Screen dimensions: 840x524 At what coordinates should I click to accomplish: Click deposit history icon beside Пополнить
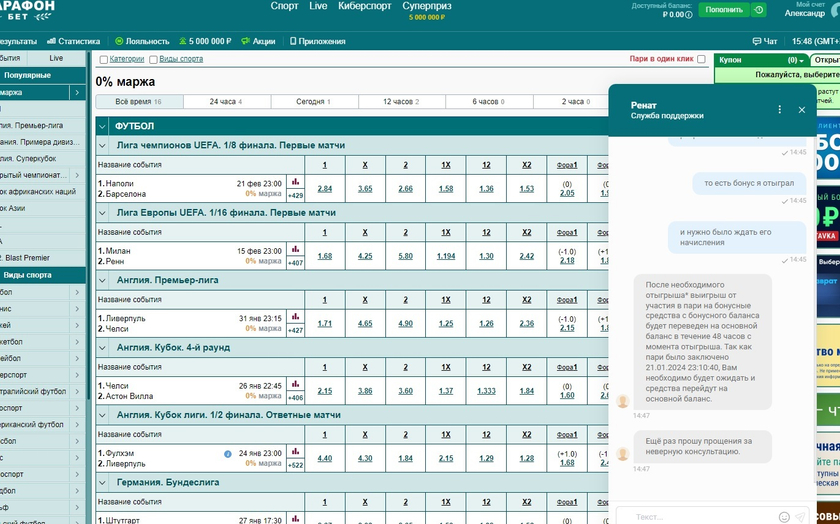(758, 10)
